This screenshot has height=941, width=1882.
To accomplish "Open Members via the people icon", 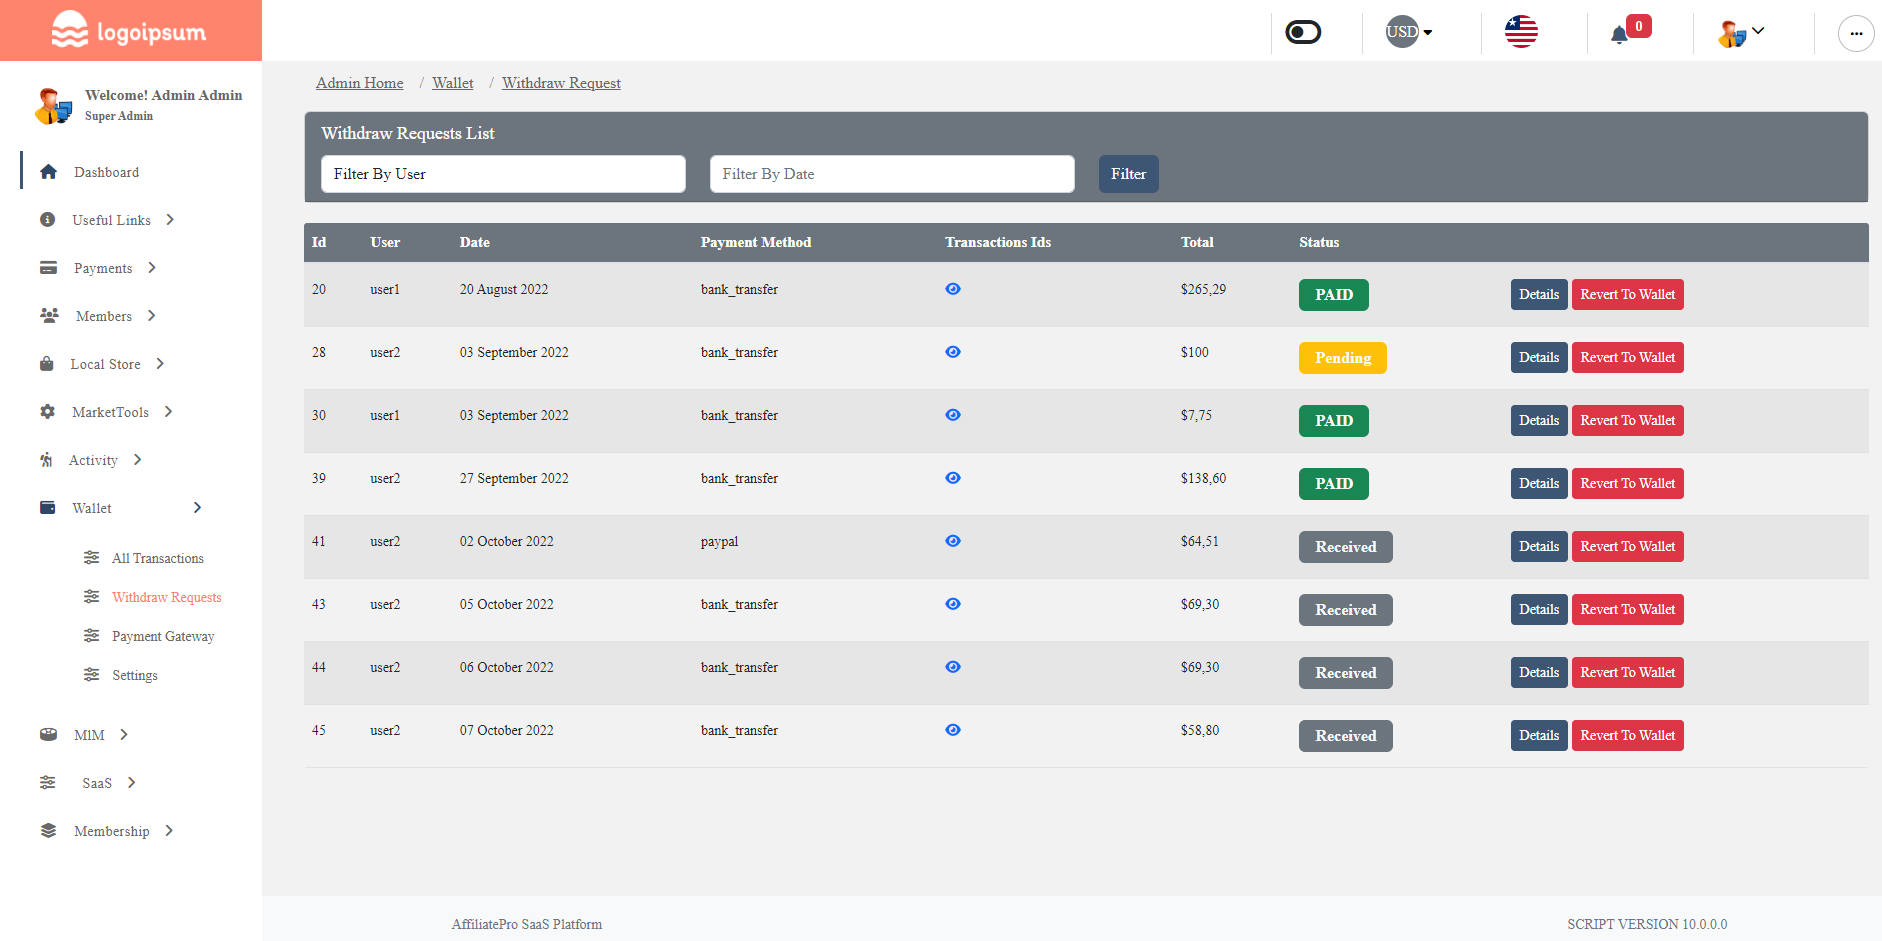I will [x=48, y=315].
